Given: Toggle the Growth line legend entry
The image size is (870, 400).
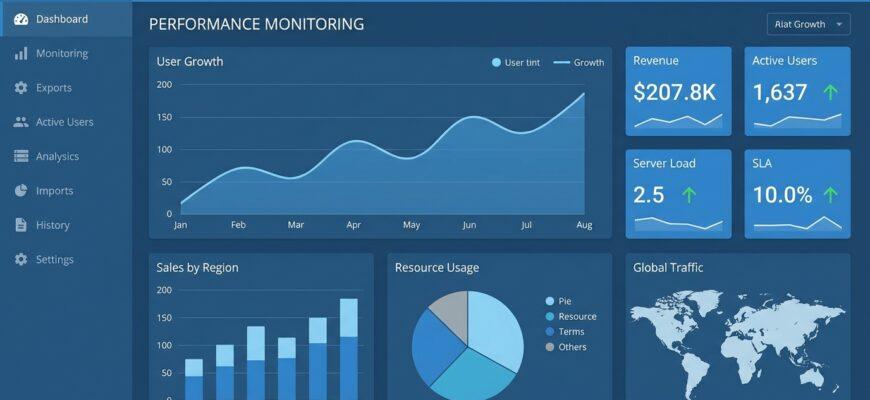Looking at the screenshot, I should point(578,63).
